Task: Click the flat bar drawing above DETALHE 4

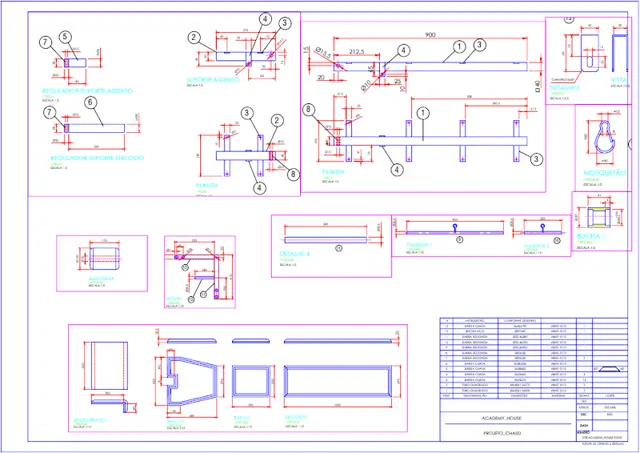Action: tap(326, 240)
